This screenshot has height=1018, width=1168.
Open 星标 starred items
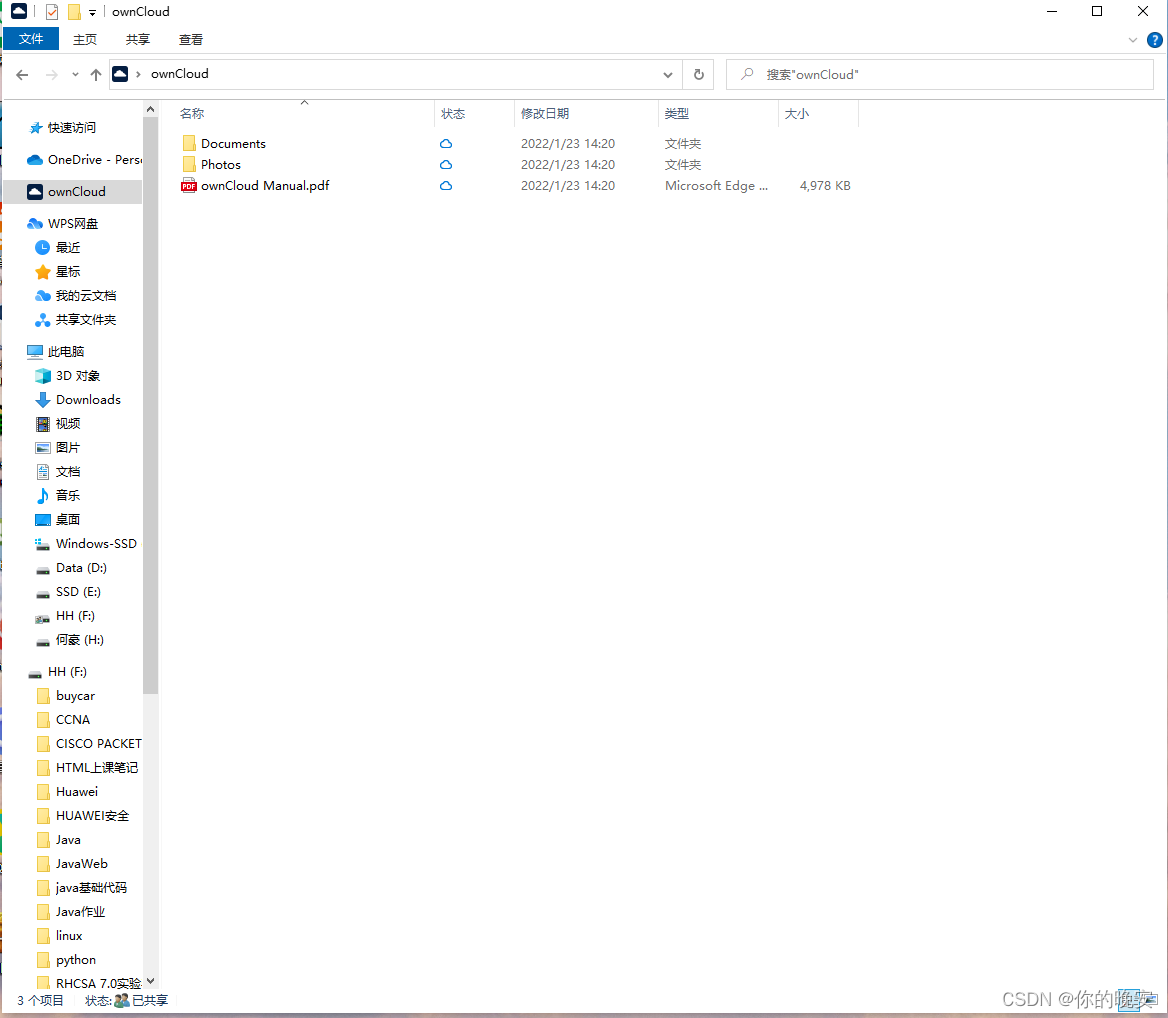click(x=67, y=272)
